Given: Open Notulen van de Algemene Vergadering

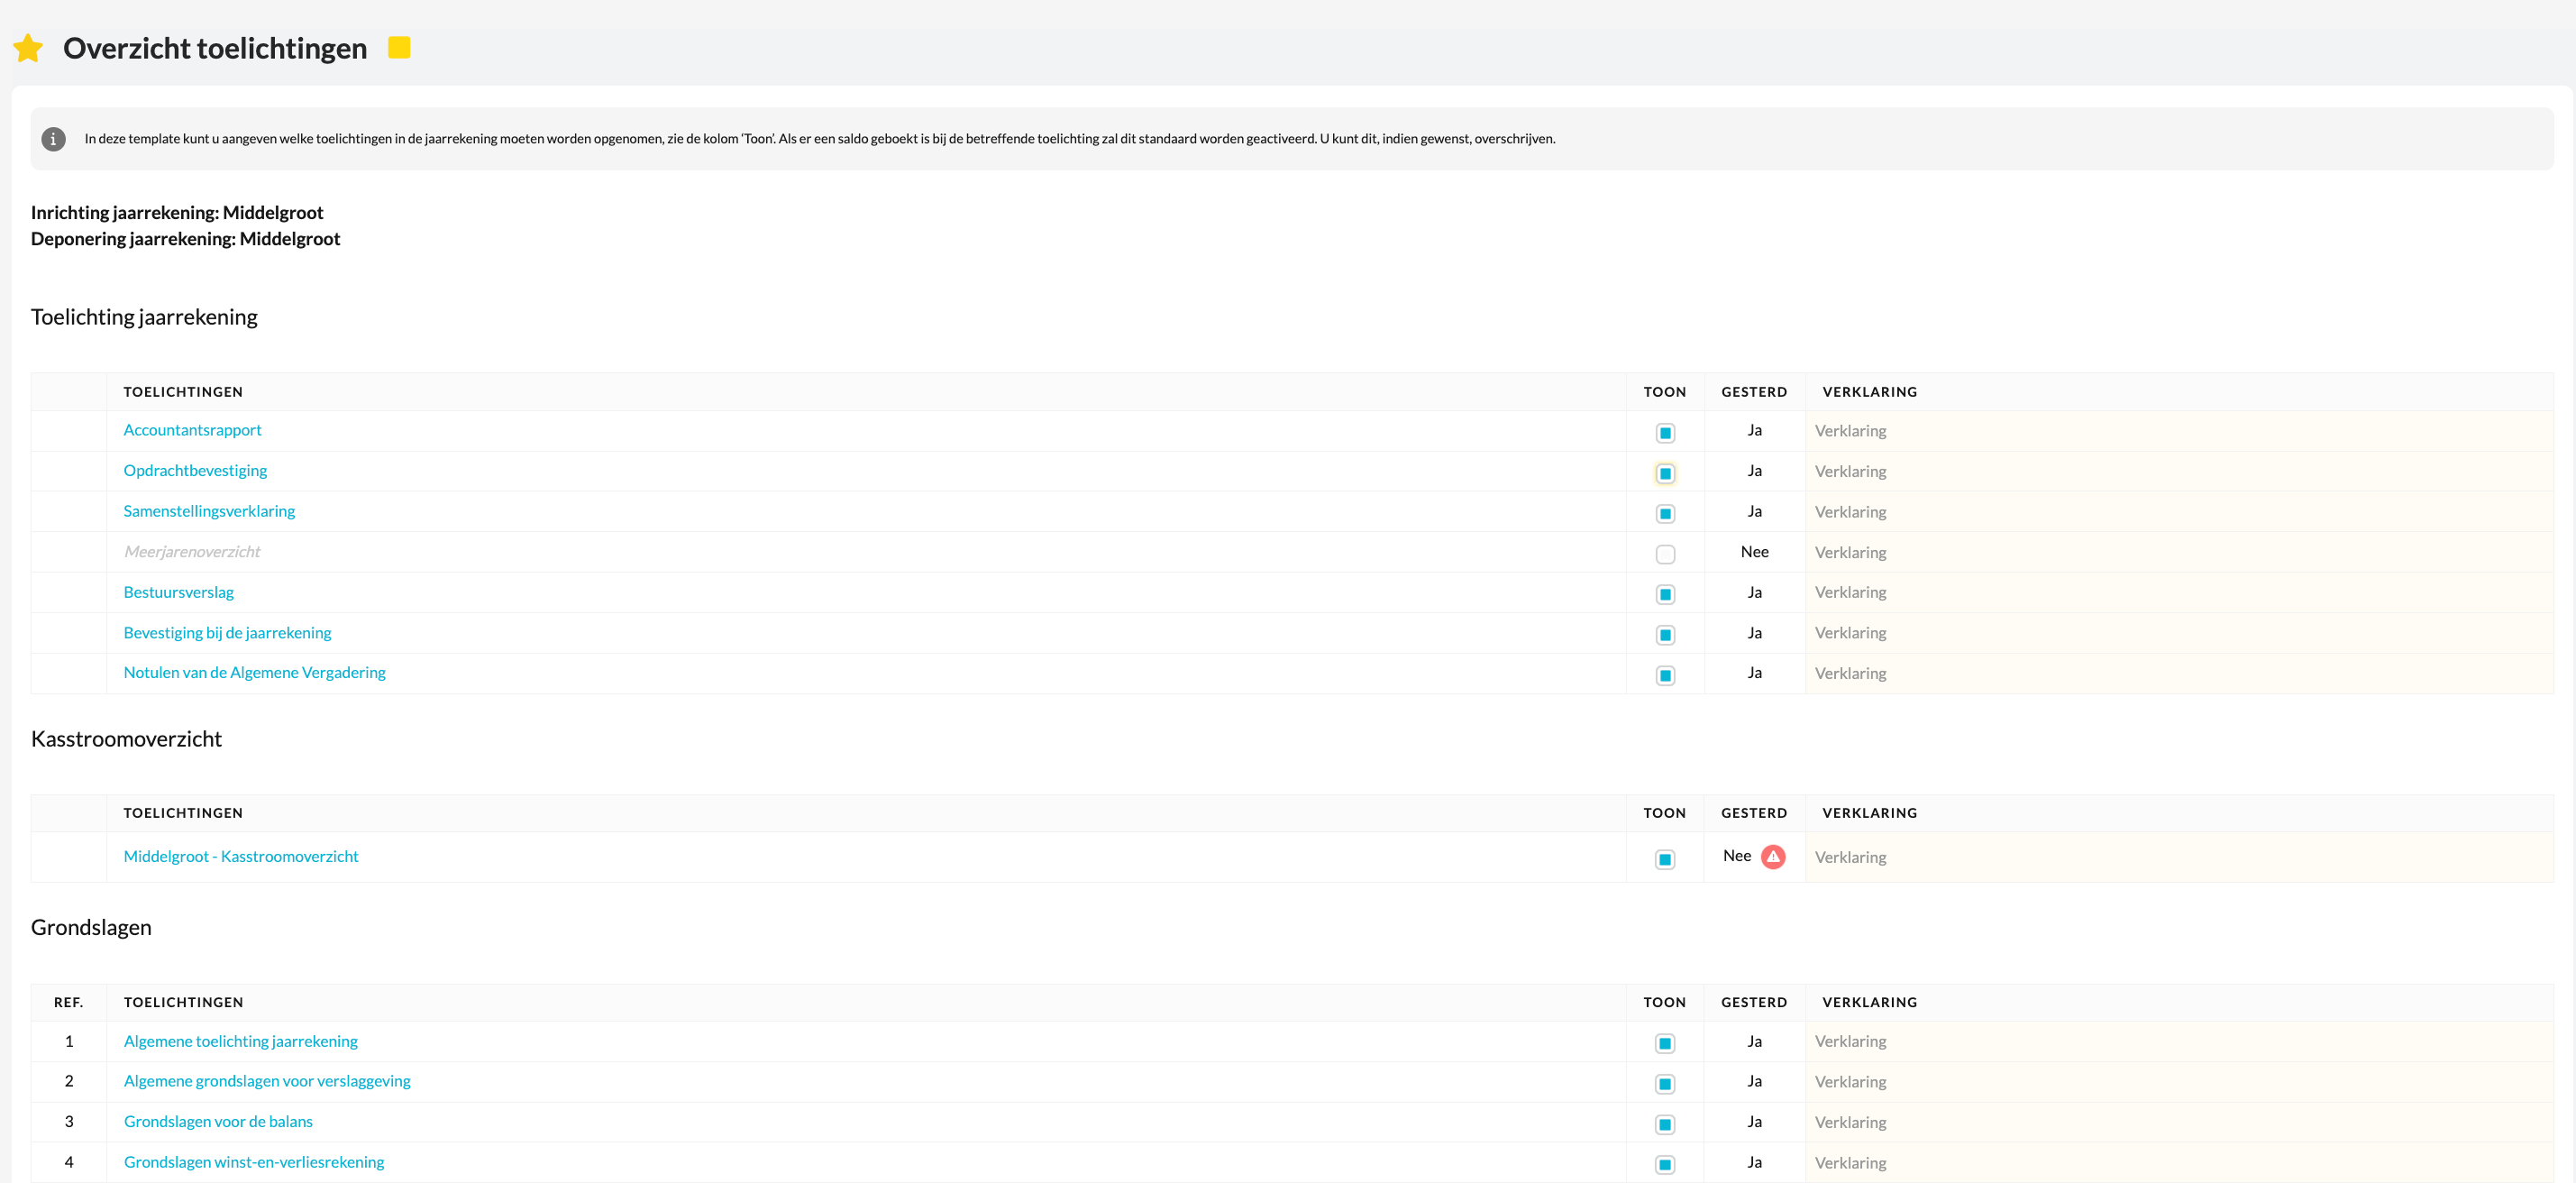Looking at the screenshot, I should point(254,672).
